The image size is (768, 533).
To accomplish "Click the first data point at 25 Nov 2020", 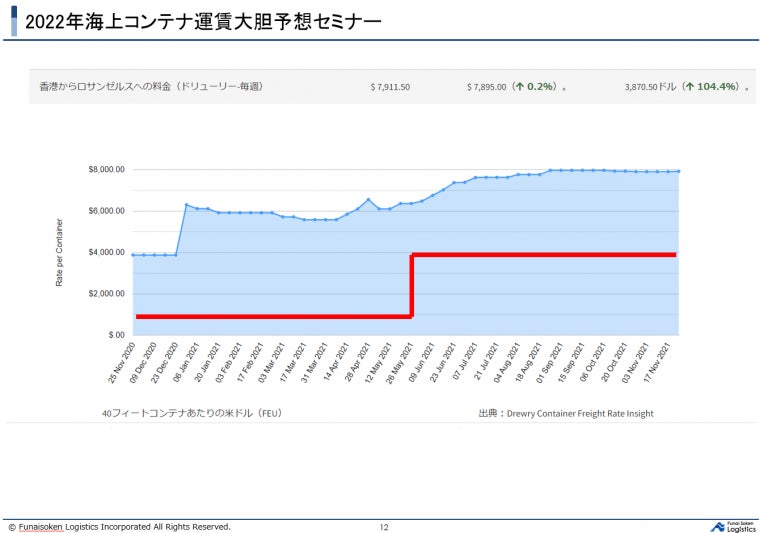I will pyautogui.click(x=133, y=255).
